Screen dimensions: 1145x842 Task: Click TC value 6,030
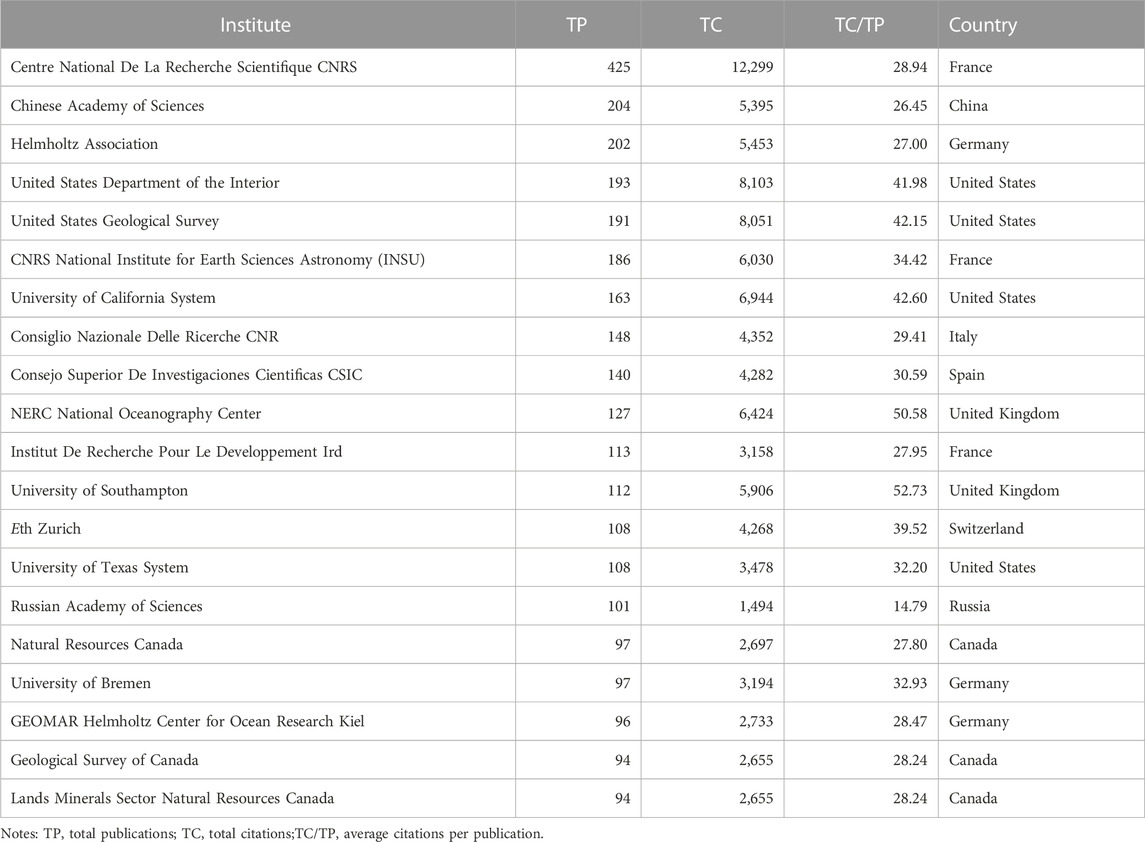click(756, 259)
